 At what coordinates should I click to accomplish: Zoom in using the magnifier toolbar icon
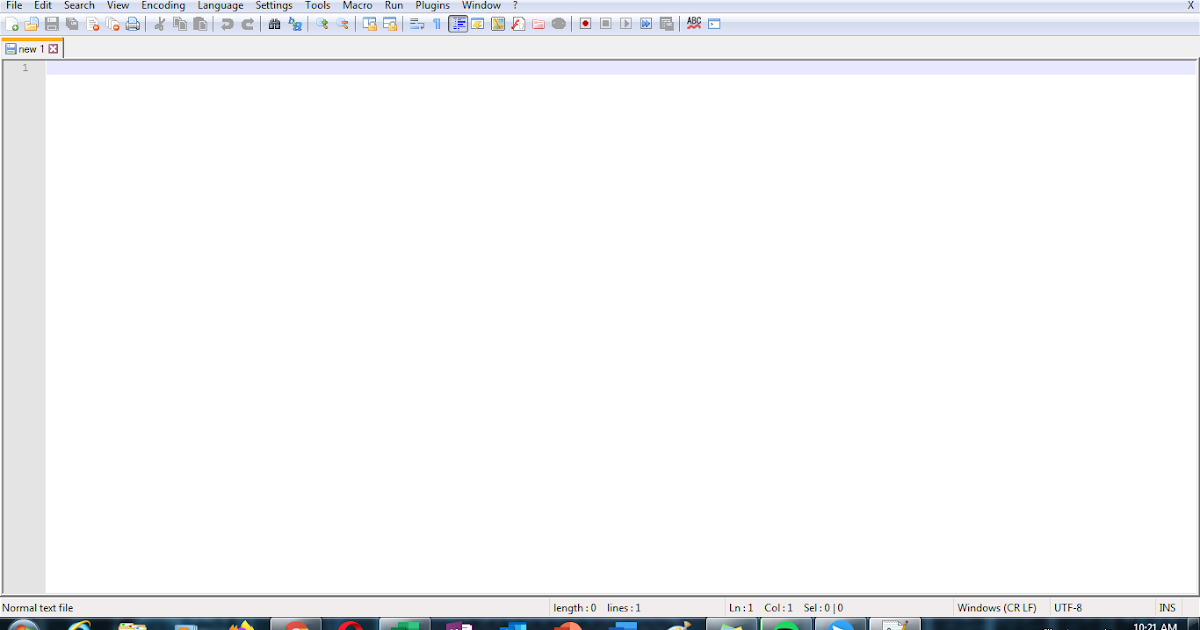[x=321, y=23]
